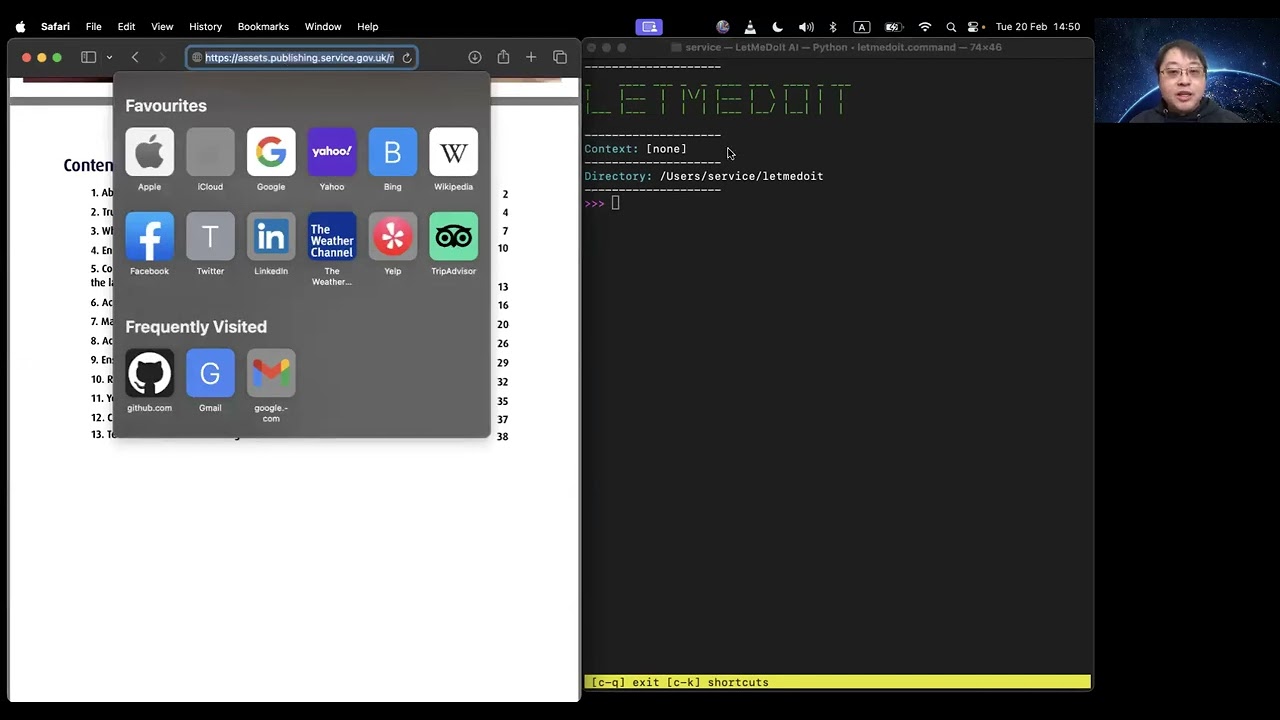Go back in Safari history
1280x720 pixels.
pos(135,57)
